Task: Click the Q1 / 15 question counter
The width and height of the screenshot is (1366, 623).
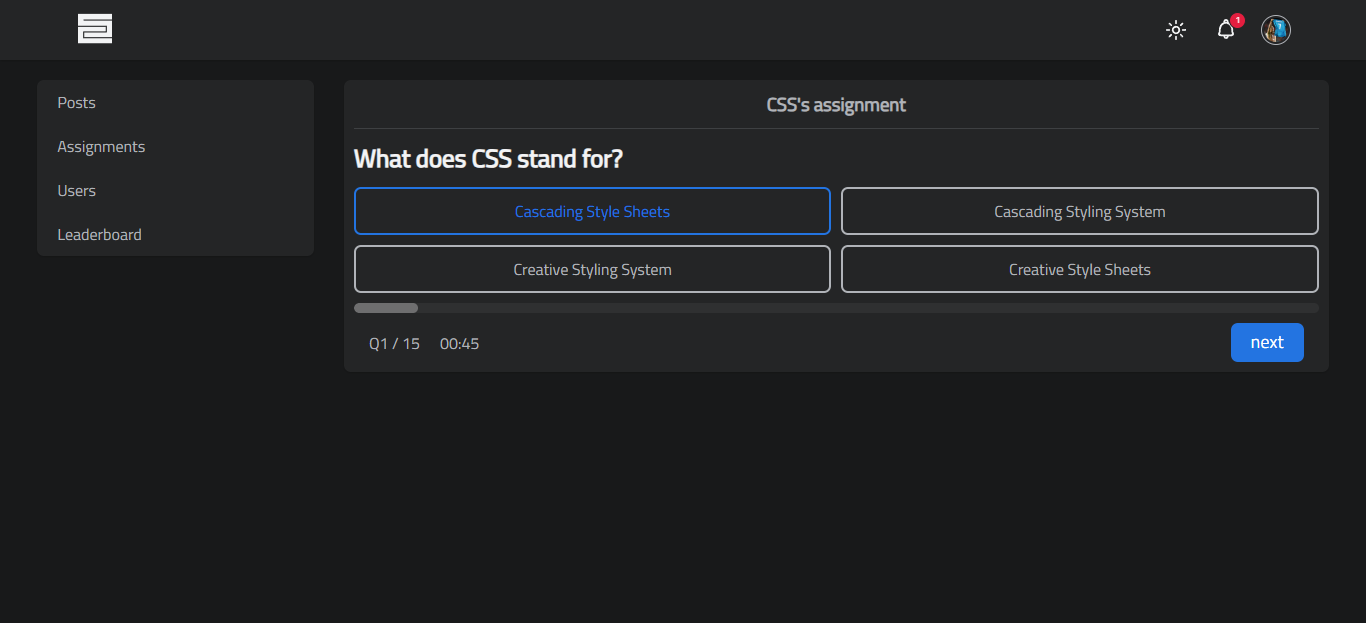Action: [394, 344]
